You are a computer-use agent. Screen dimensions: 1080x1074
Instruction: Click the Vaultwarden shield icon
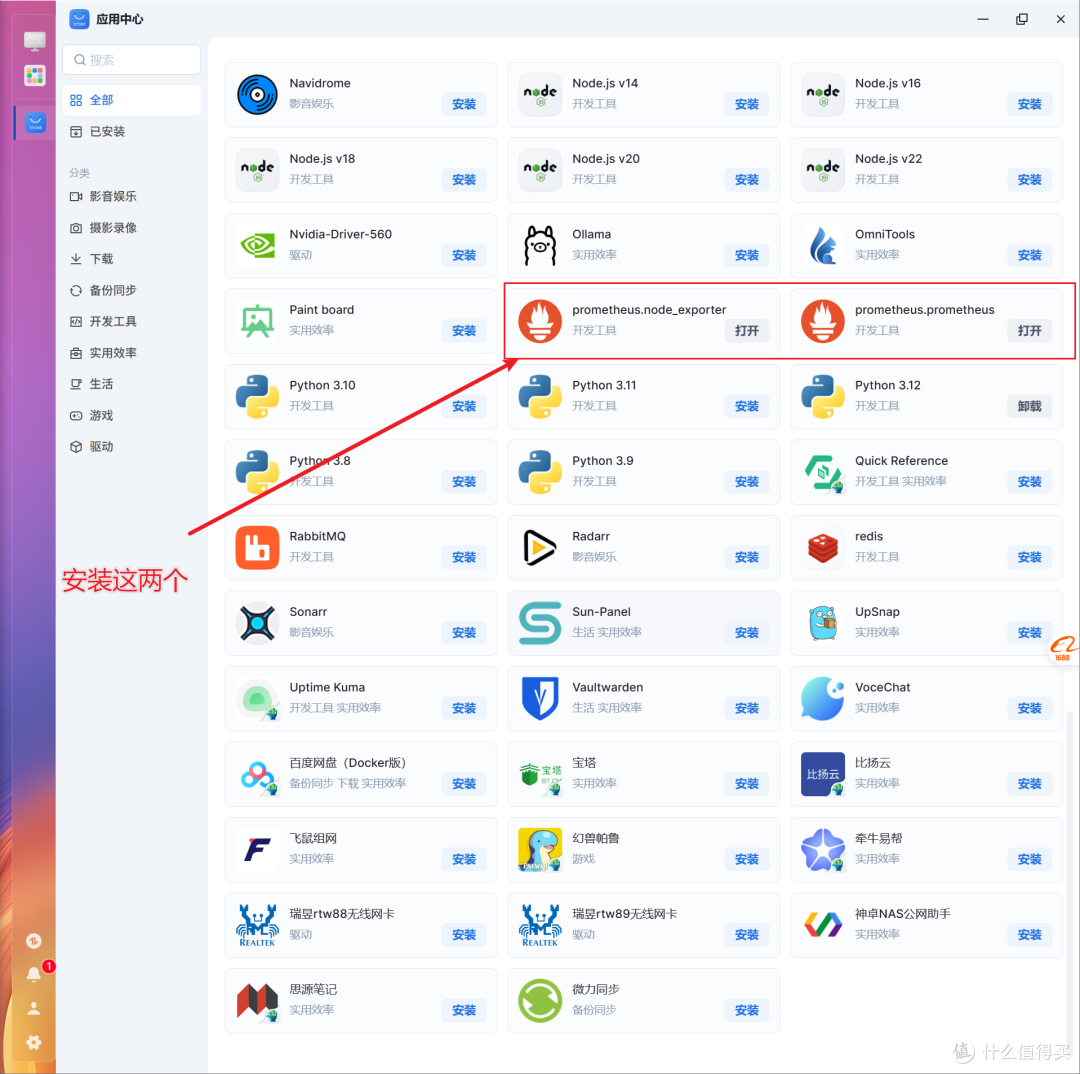[x=540, y=699]
